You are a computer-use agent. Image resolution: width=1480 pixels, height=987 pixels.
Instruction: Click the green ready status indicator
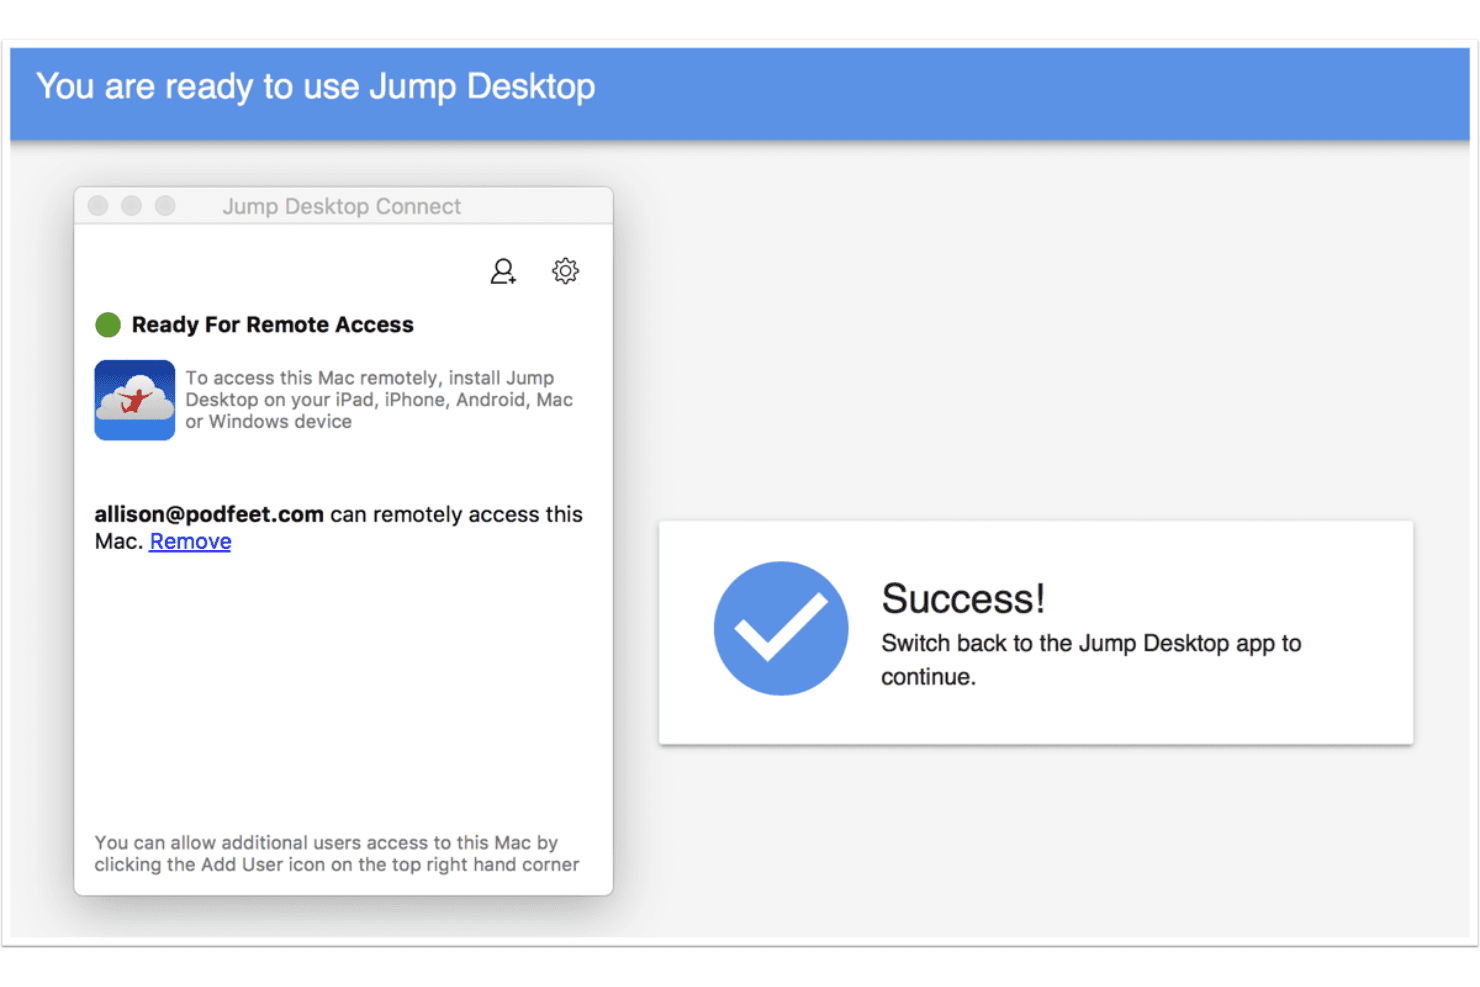click(x=108, y=325)
